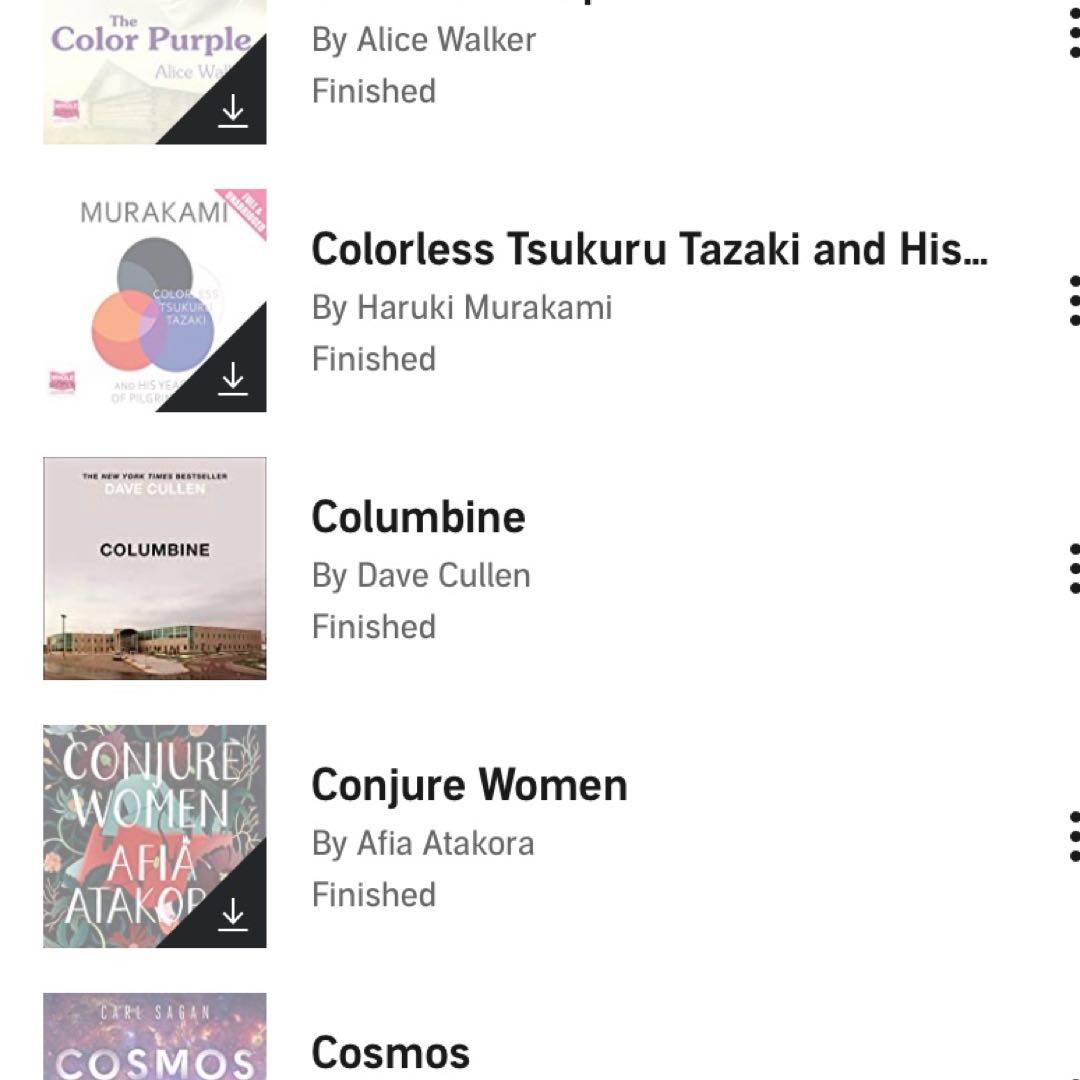Tap download icon on Conjure Women cover
Image resolution: width=1080 pixels, height=1080 pixels.
pyautogui.click(x=233, y=914)
